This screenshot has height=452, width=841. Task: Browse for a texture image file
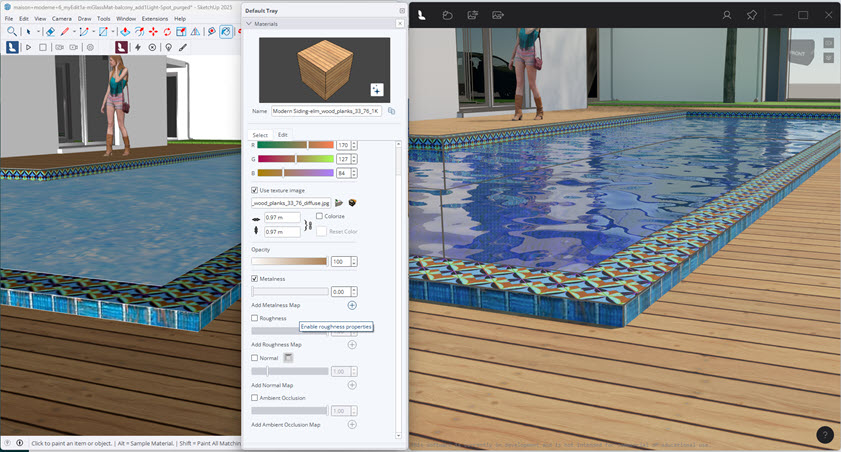pyautogui.click(x=339, y=202)
